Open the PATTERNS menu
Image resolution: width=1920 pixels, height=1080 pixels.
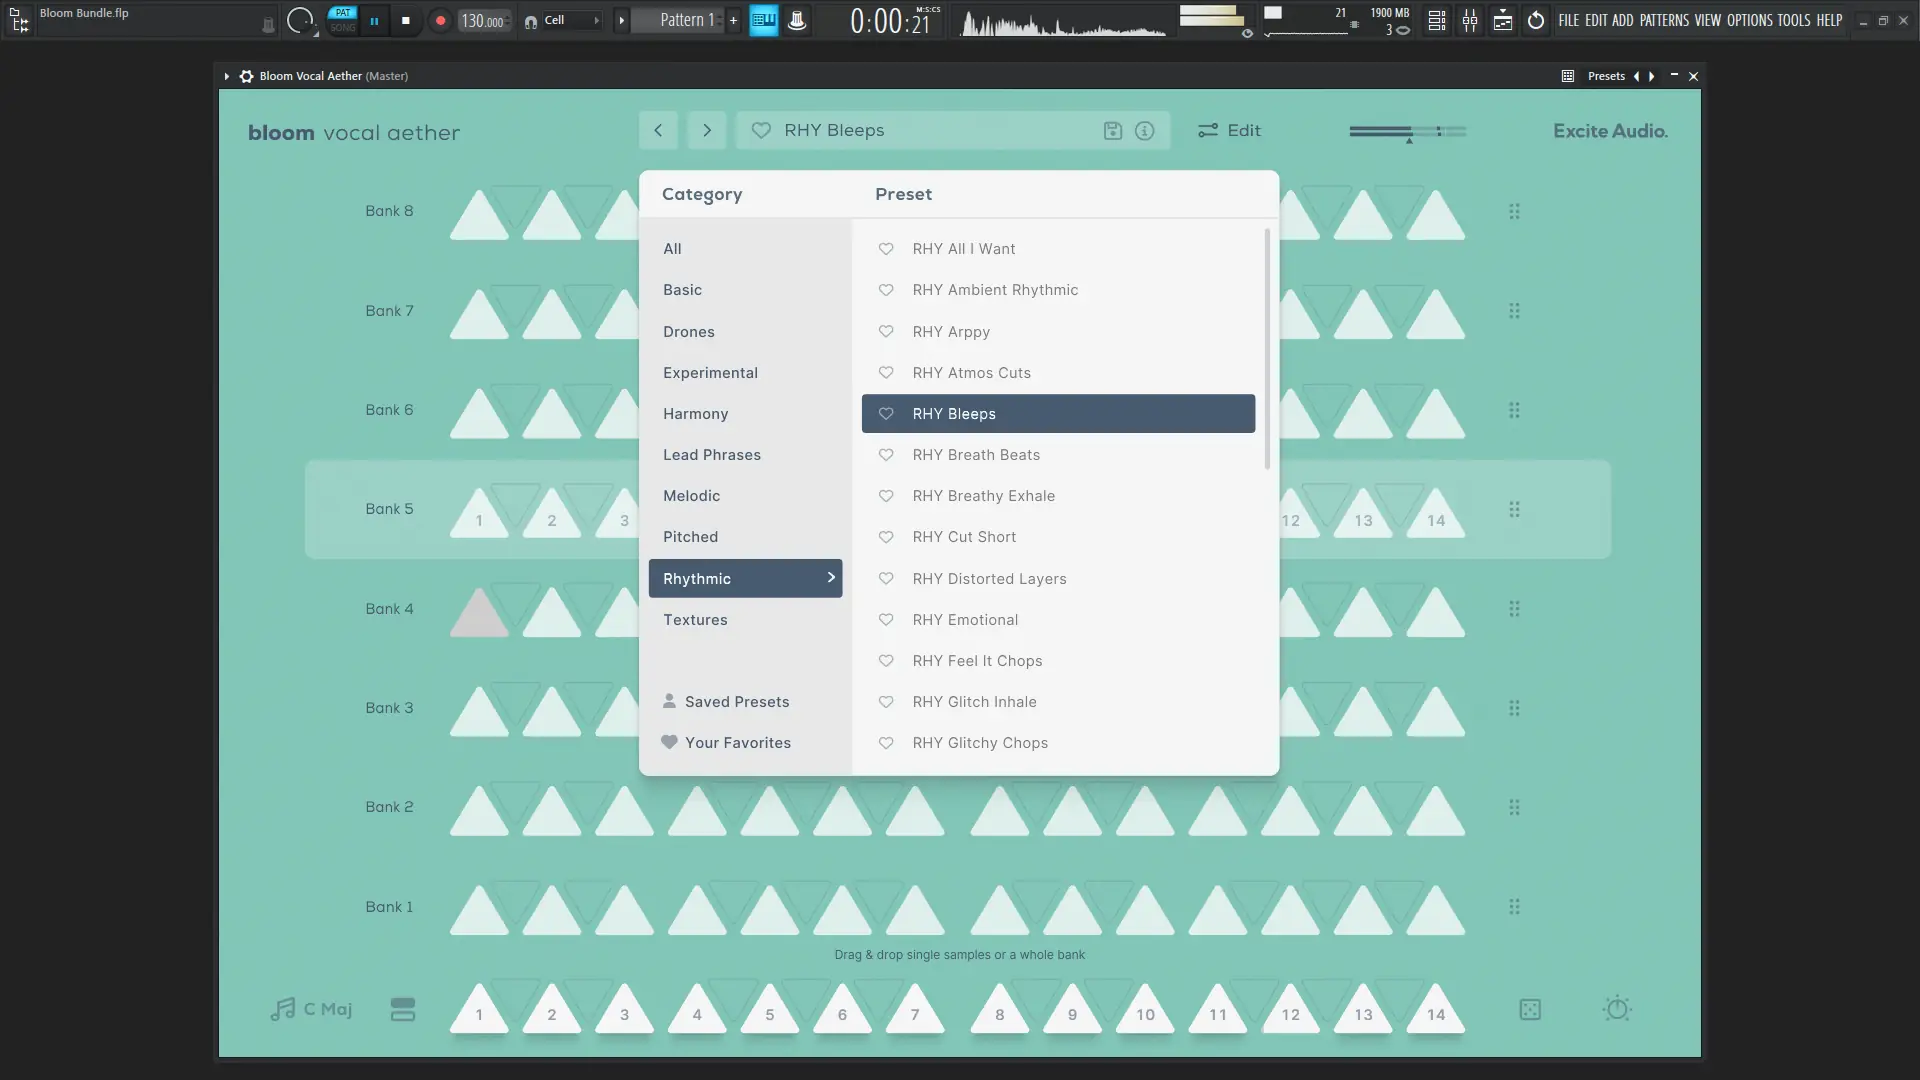tap(1664, 20)
